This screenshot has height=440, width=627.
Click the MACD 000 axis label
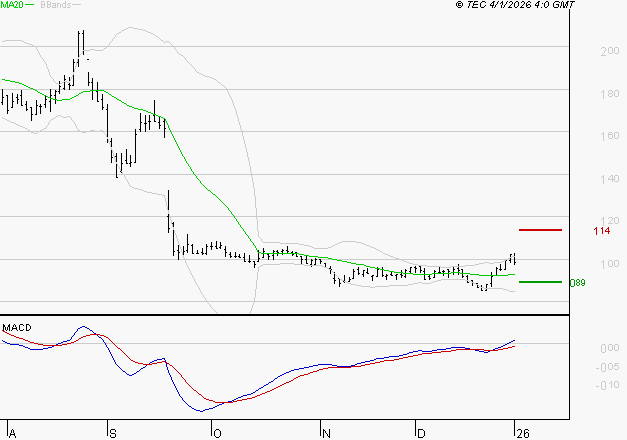coord(610,348)
